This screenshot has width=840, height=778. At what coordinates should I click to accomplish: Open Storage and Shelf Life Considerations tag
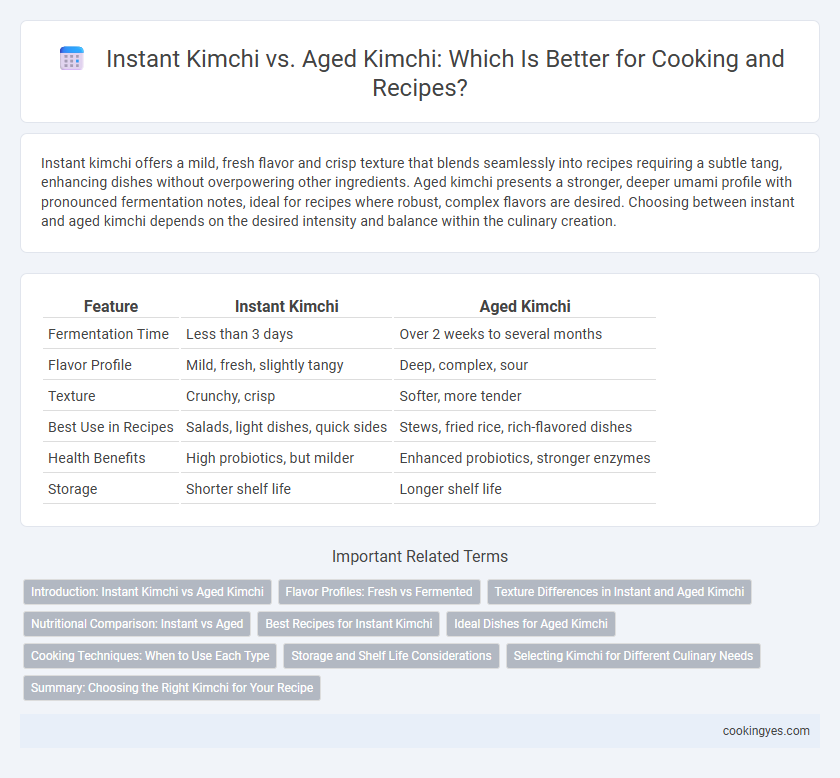pos(391,656)
